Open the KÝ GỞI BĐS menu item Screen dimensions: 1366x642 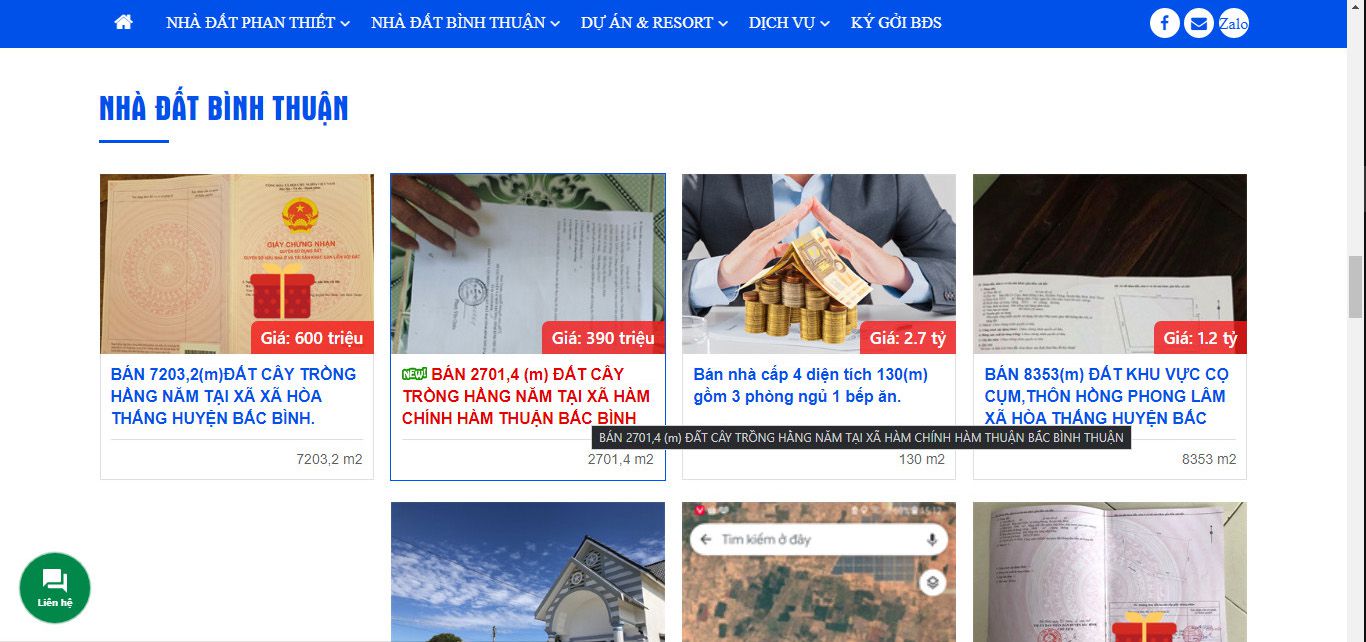(896, 23)
